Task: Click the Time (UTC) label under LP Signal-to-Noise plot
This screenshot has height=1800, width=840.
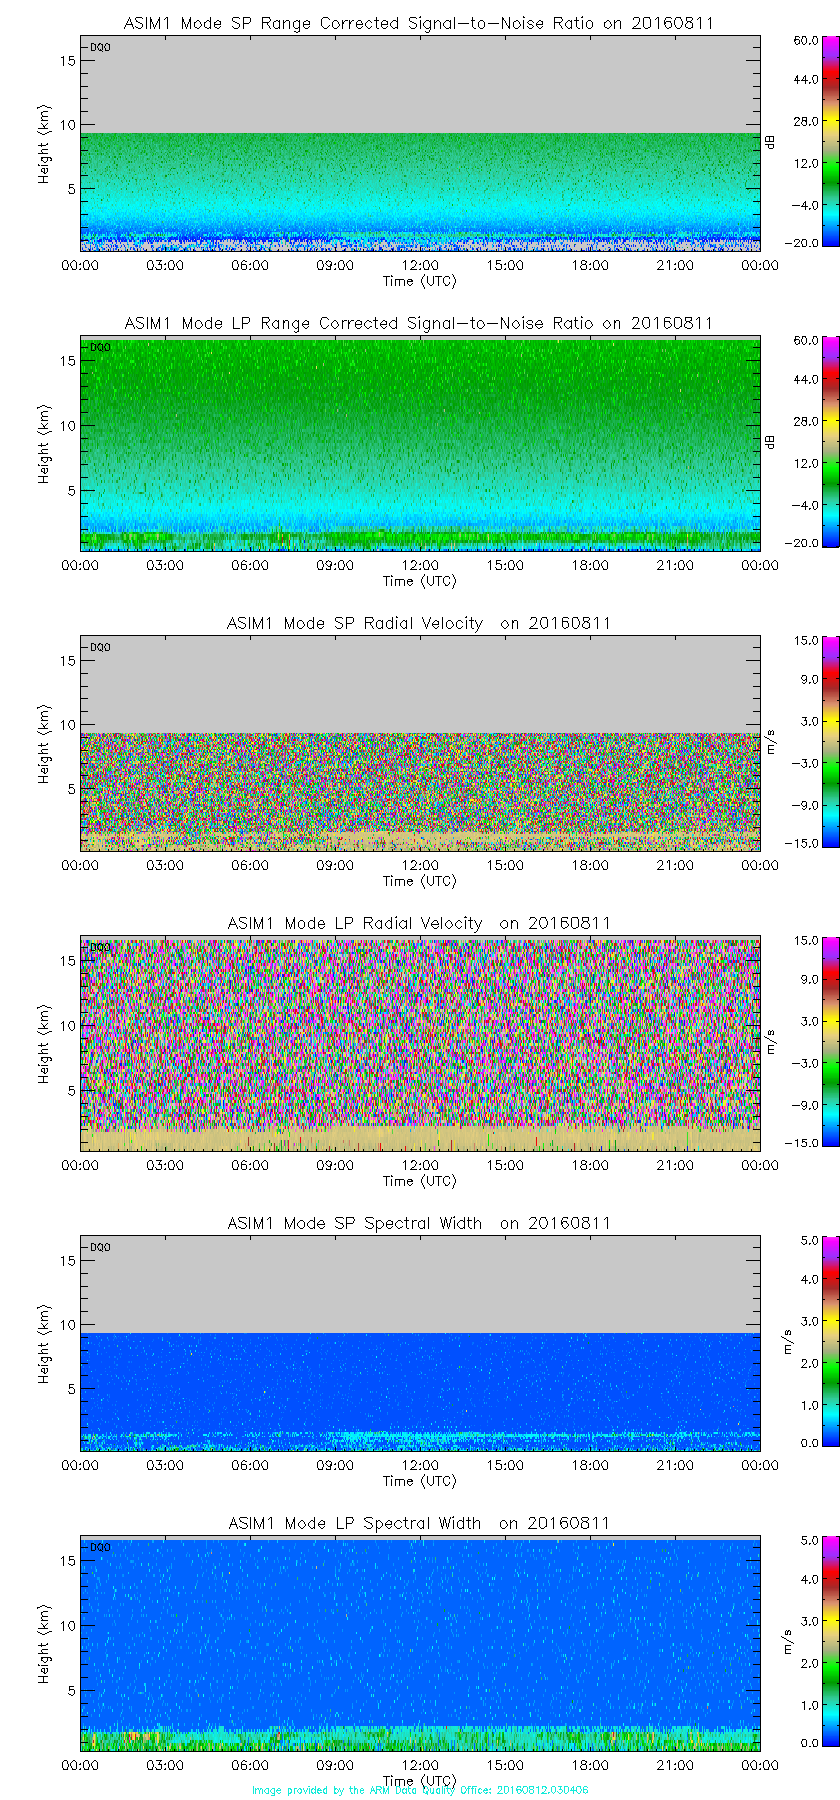Action: (x=420, y=581)
